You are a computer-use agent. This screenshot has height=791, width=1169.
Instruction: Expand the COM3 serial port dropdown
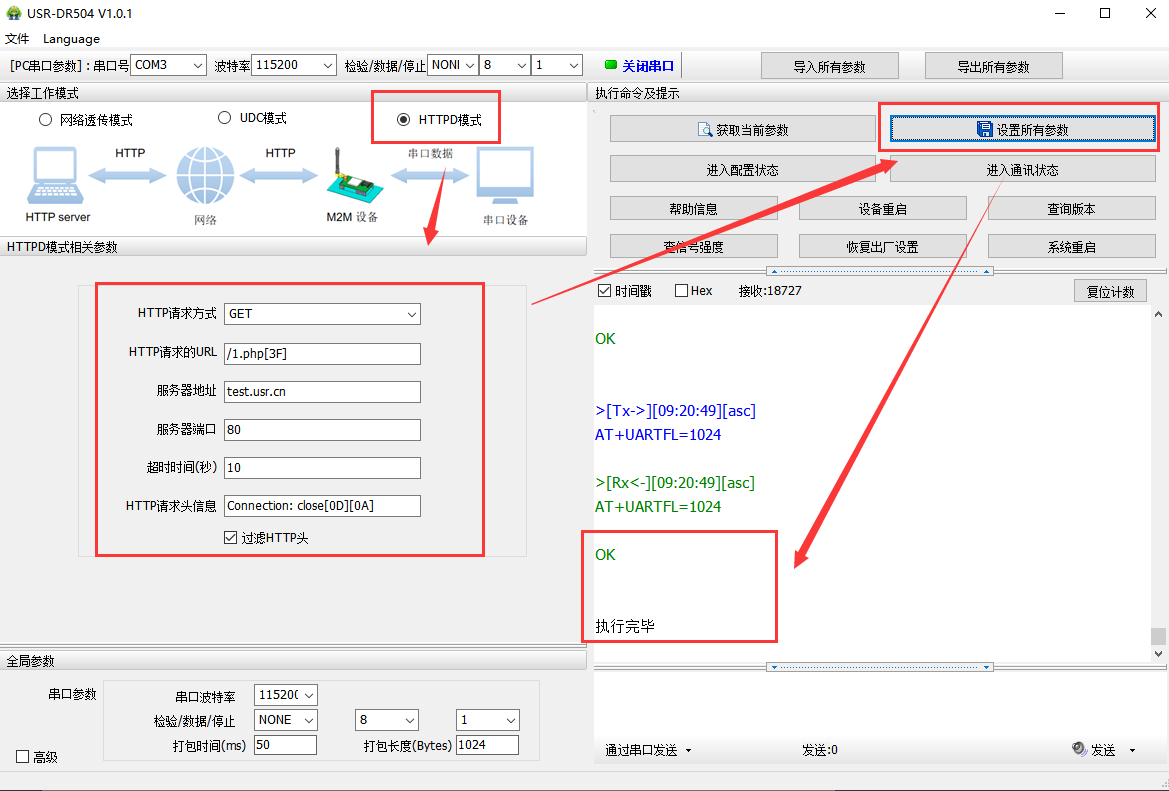(169, 65)
